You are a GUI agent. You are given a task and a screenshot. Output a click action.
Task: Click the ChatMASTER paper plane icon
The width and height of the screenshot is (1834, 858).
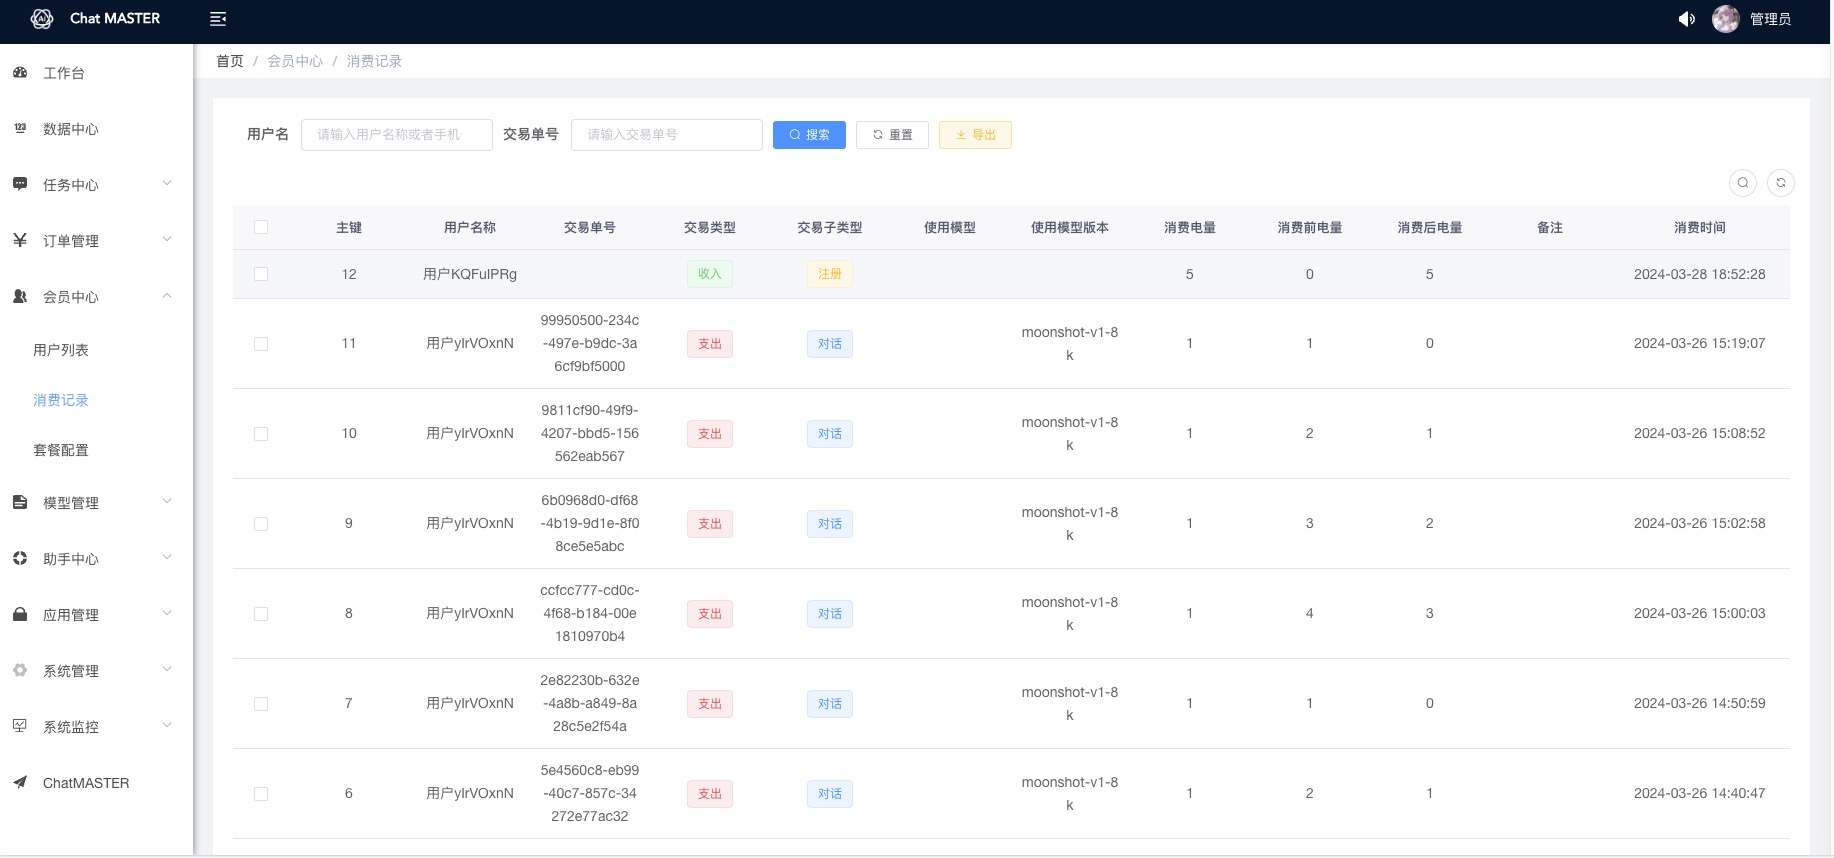click(x=20, y=783)
